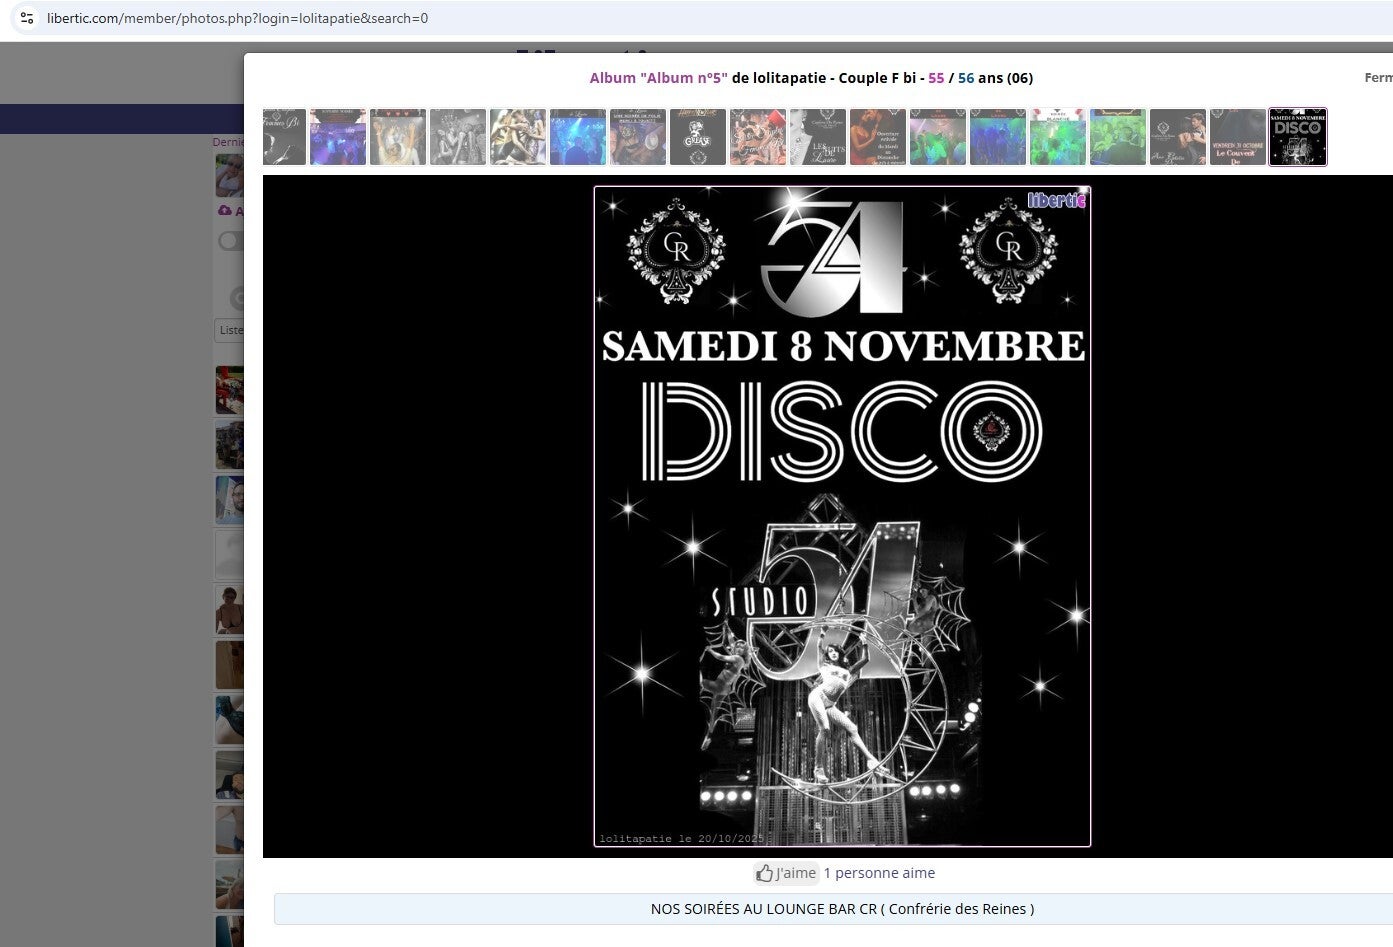
Task: Click the 'NOS SOIRÉES AU LOUNGE BAR CR' caption
Action: coord(842,909)
